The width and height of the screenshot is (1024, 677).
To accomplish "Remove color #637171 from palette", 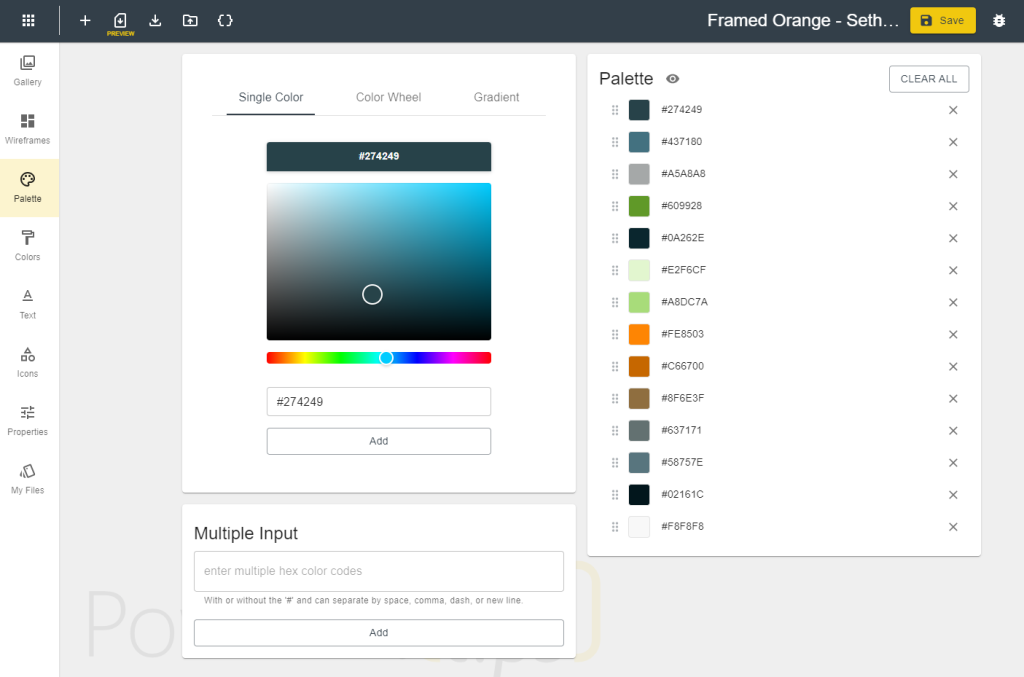I will click(953, 430).
